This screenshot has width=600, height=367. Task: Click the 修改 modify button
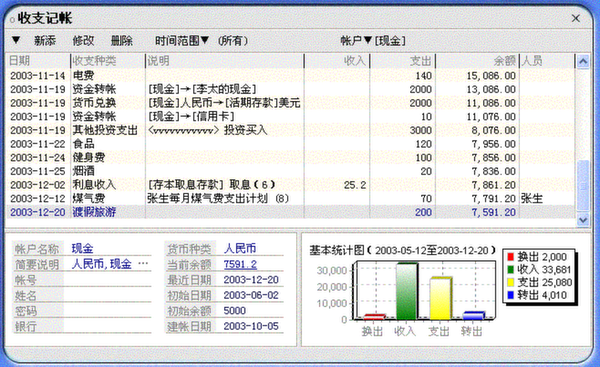(x=83, y=40)
